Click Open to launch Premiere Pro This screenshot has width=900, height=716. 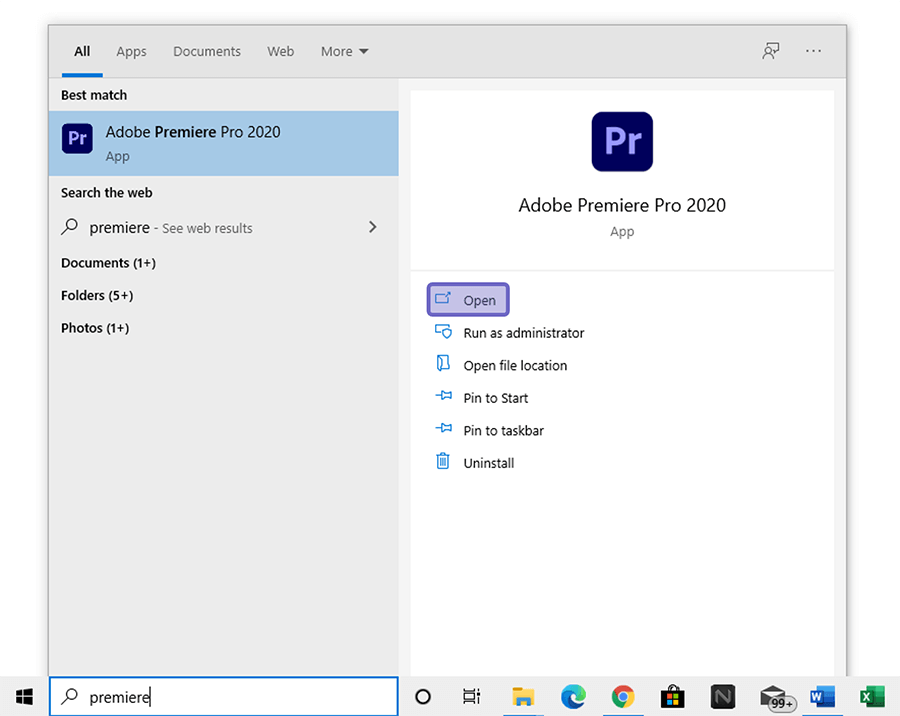pos(468,300)
